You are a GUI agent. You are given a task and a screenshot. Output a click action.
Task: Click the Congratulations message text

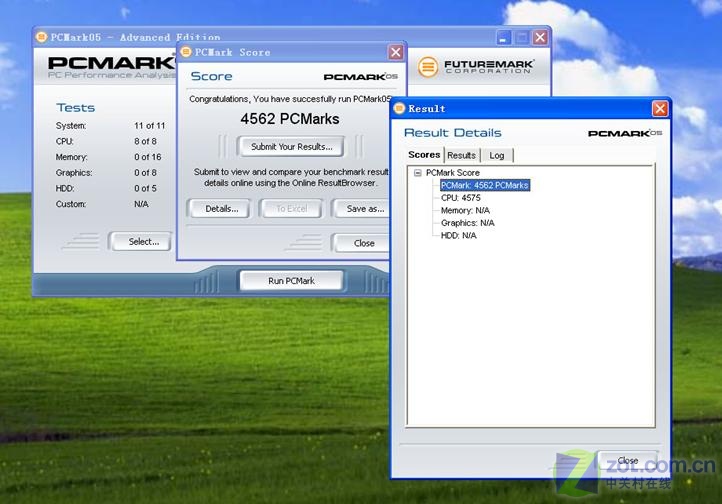290,99
